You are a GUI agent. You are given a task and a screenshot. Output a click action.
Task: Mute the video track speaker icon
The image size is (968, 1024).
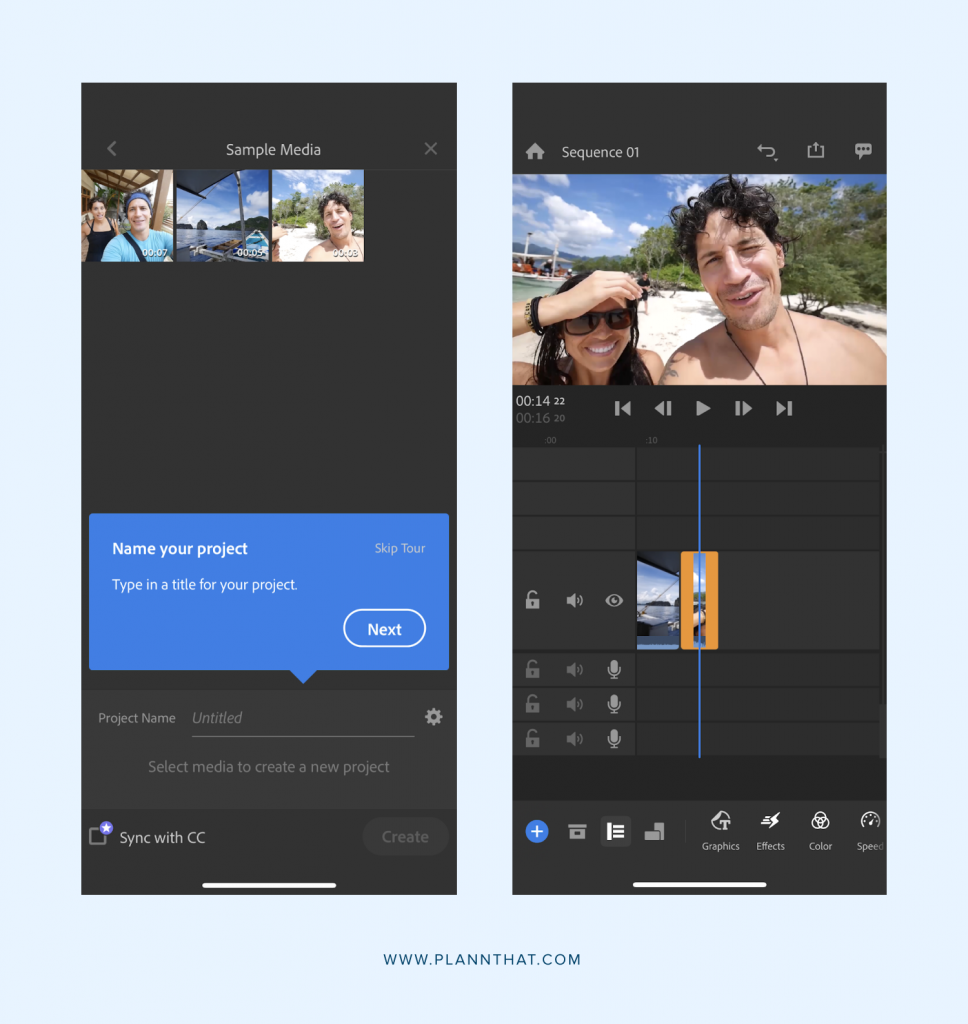[574, 600]
